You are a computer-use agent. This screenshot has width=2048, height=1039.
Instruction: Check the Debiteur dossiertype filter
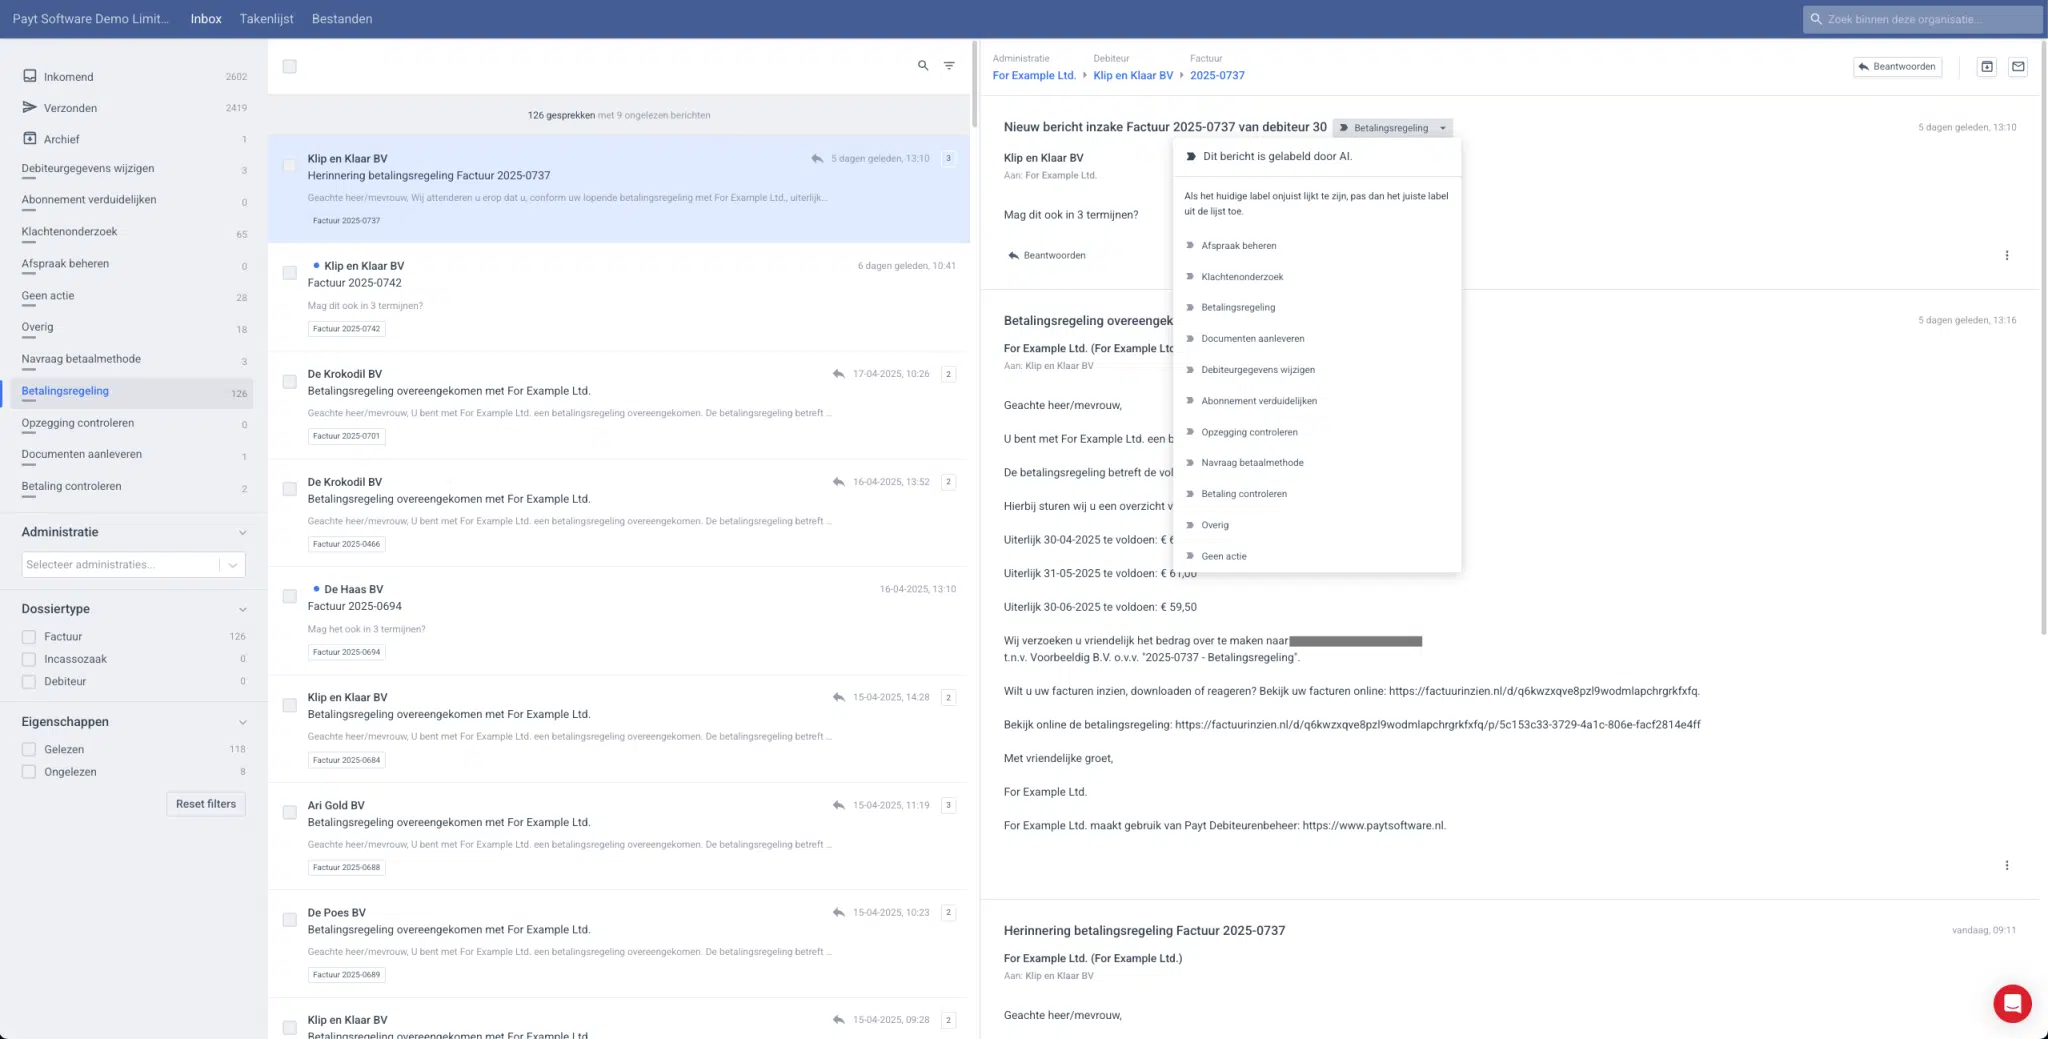pos(29,681)
